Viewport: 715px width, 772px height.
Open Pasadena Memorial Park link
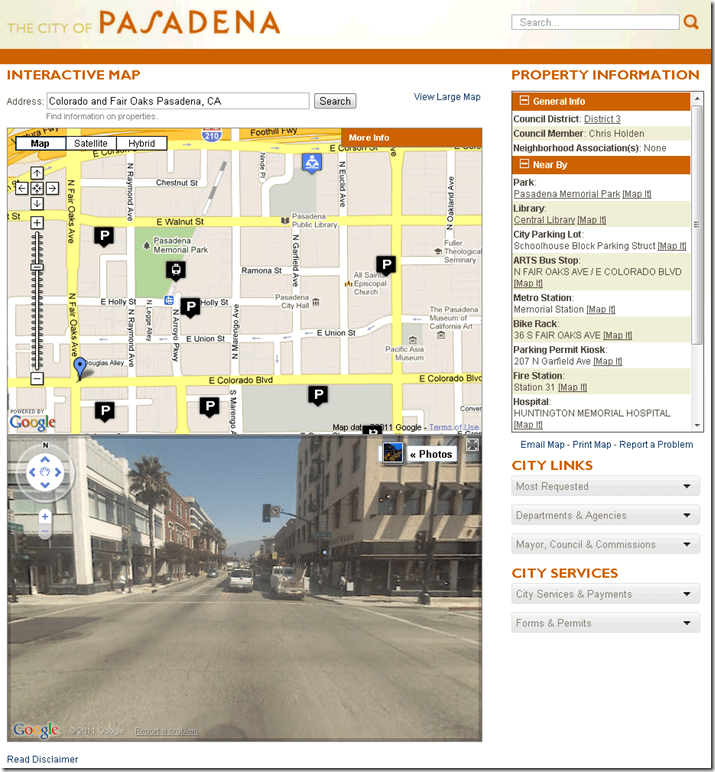(566, 194)
